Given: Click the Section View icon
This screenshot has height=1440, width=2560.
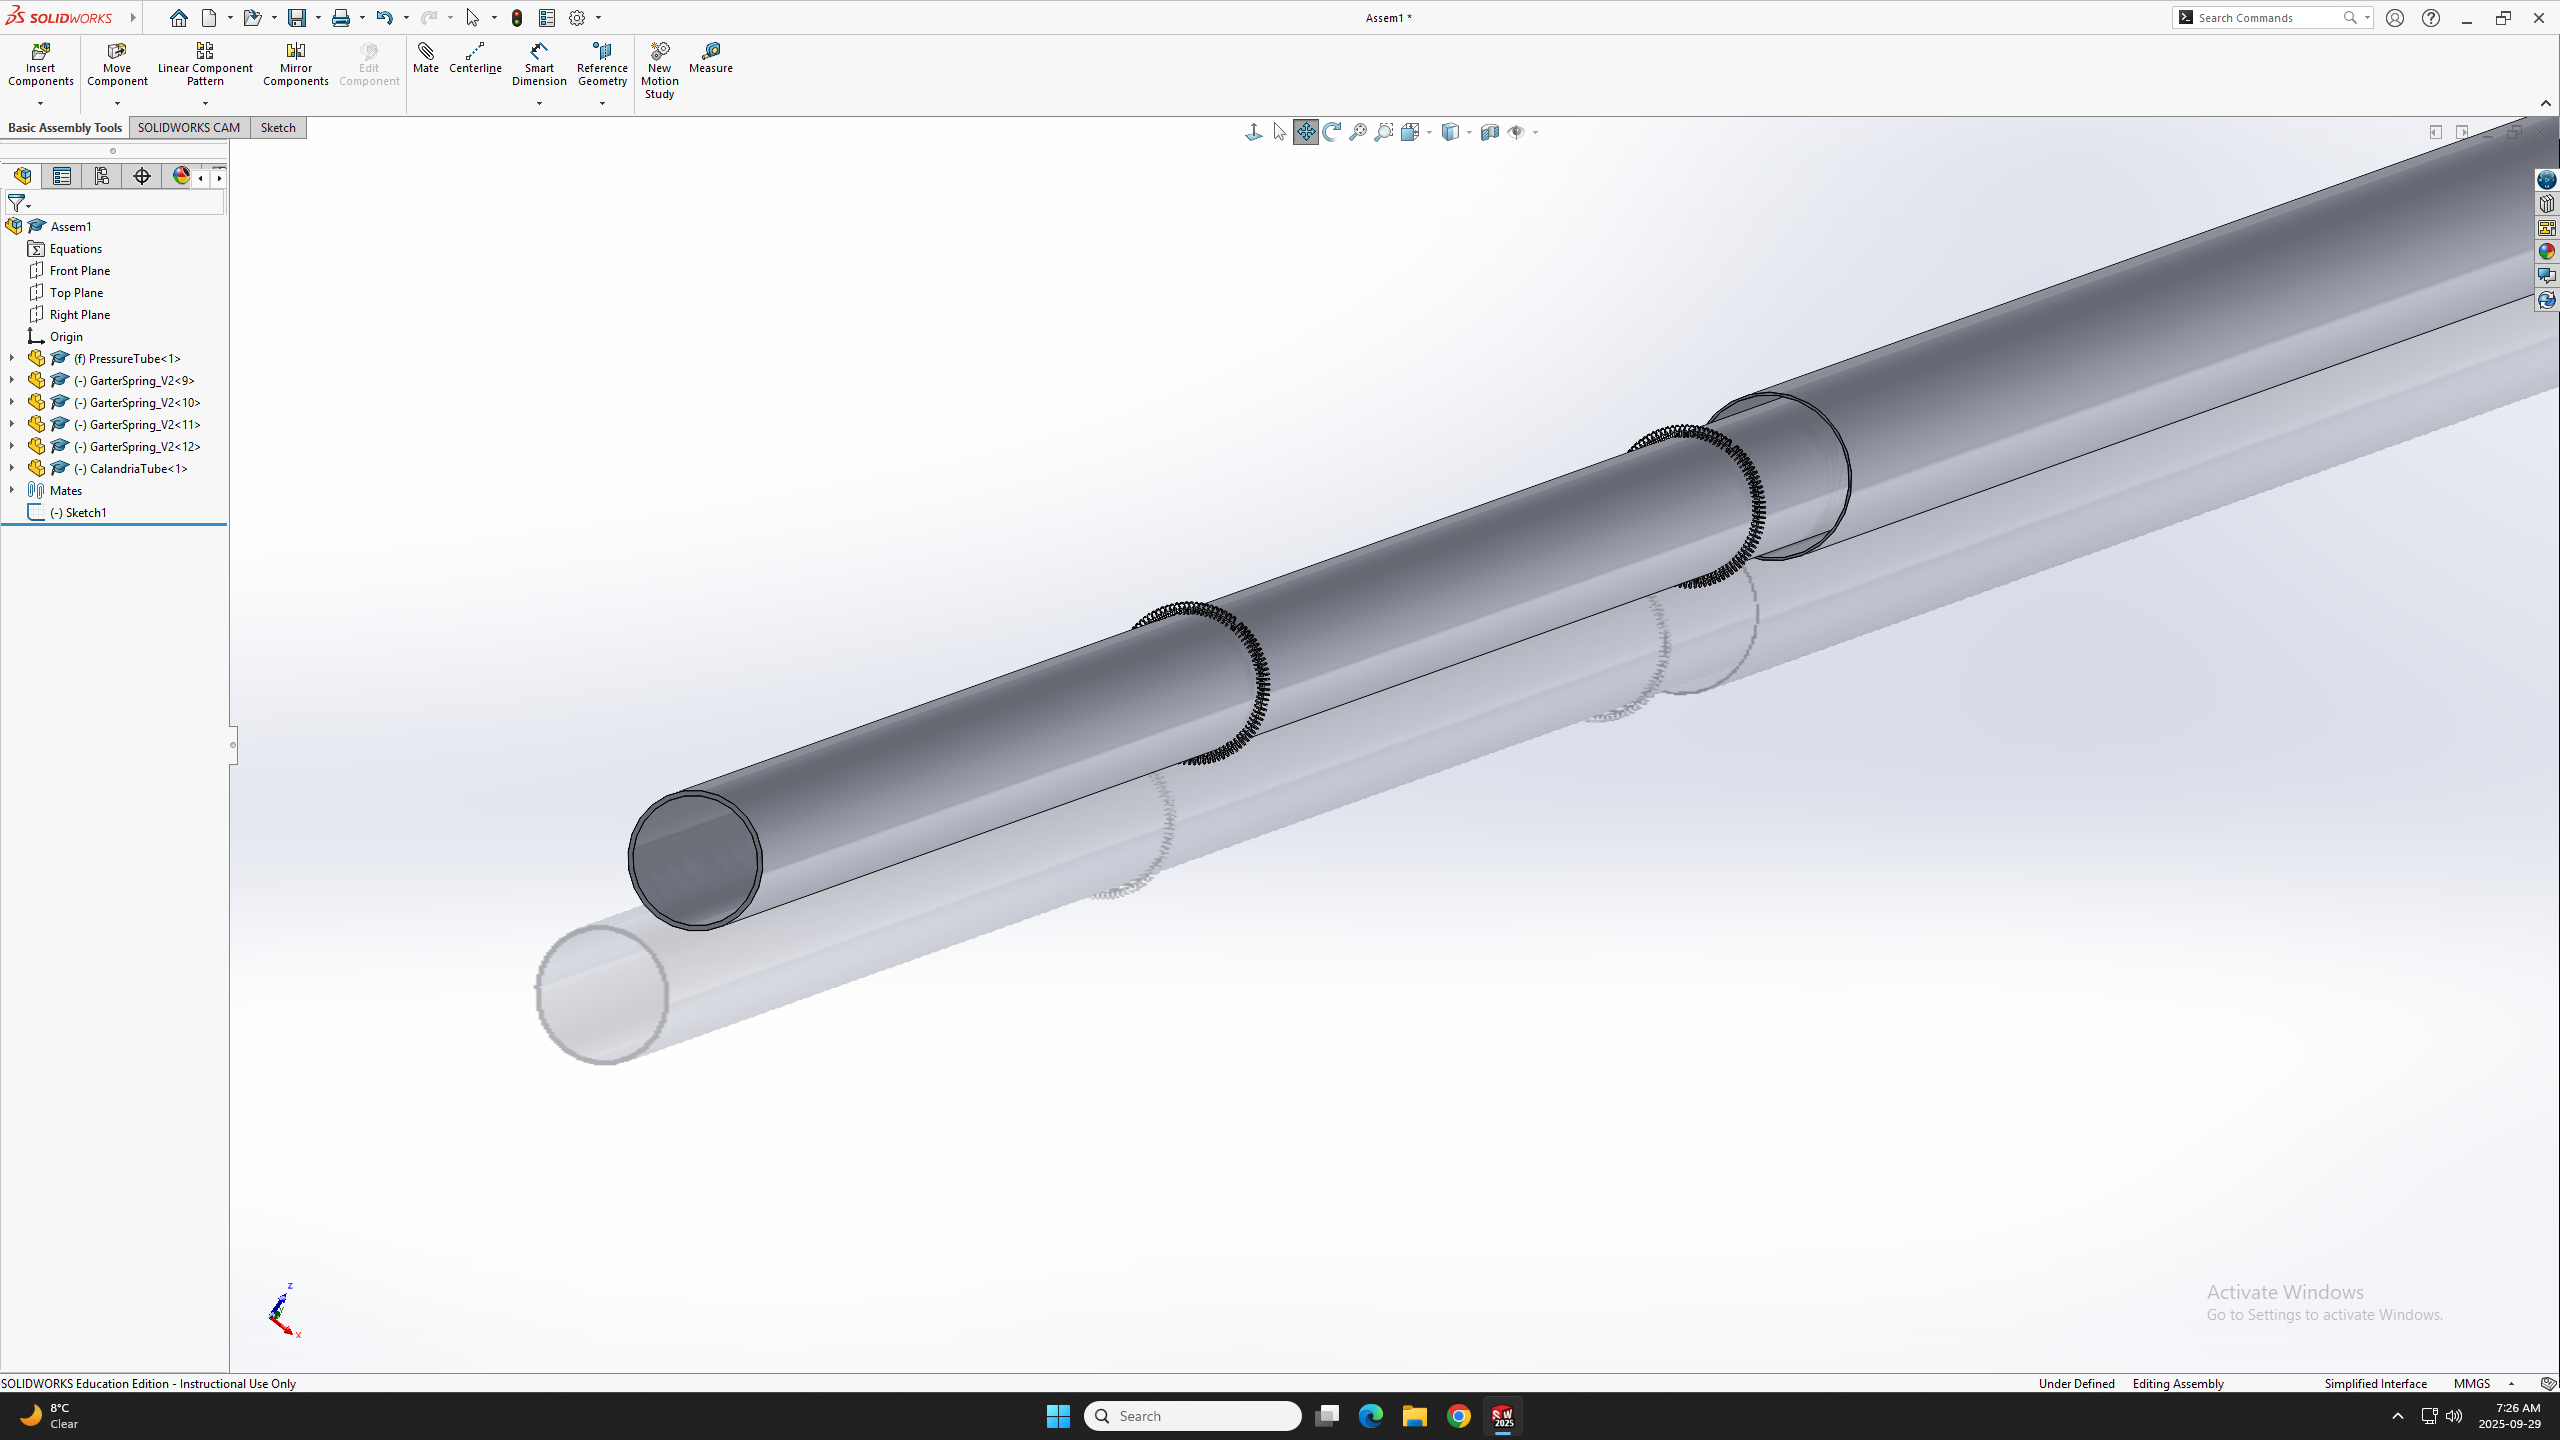Looking at the screenshot, I should (x=1490, y=132).
